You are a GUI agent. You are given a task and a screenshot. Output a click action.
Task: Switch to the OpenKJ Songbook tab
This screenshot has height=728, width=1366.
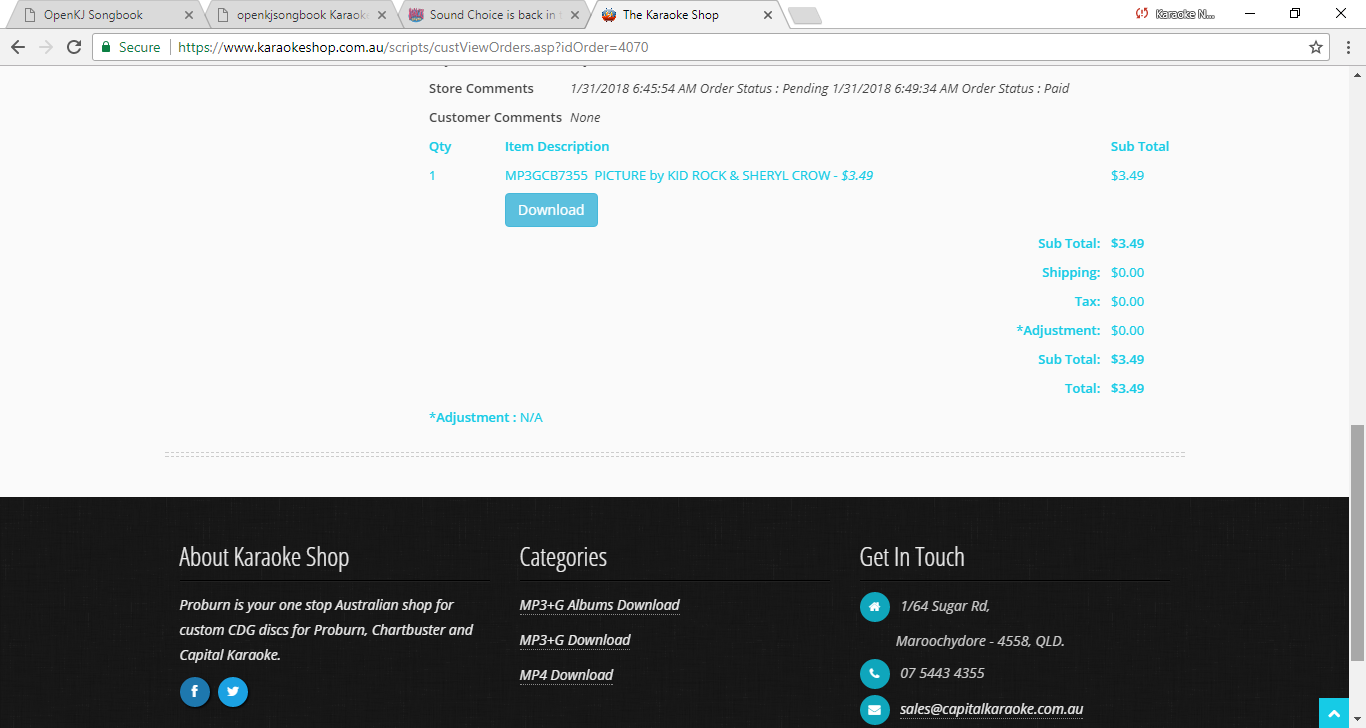[x=93, y=15]
